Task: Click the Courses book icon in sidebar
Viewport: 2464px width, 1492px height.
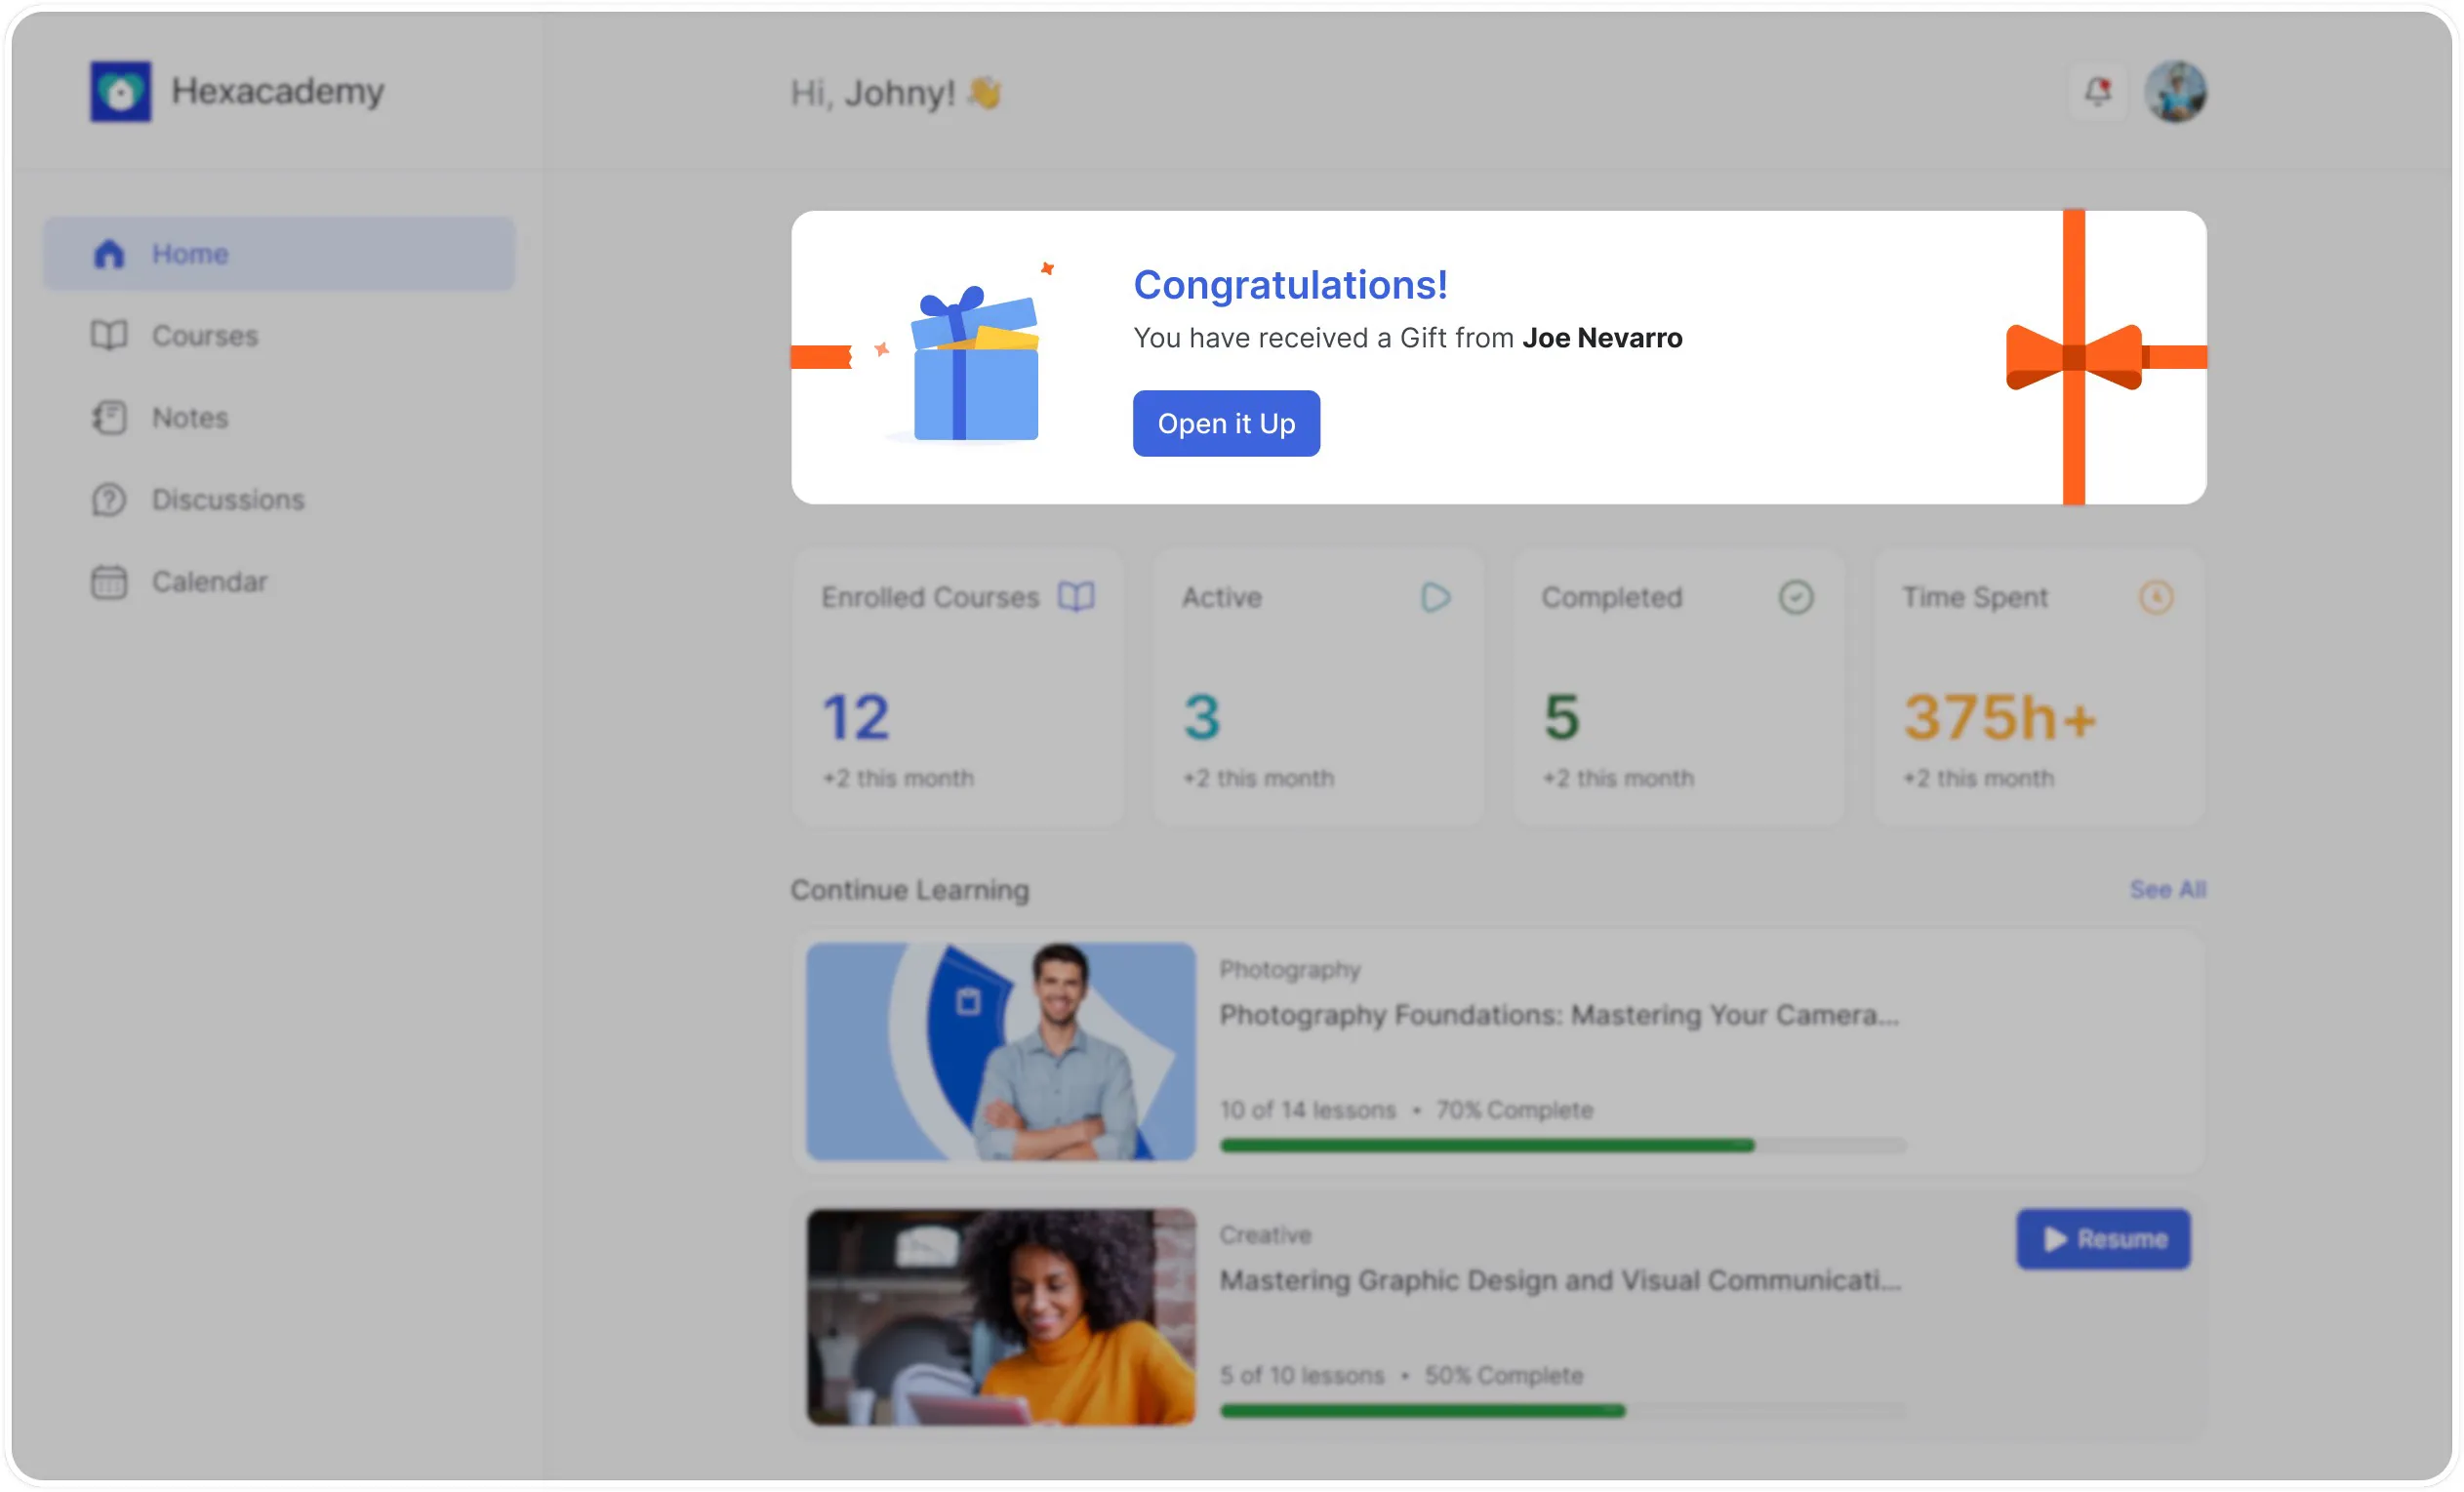Action: coord(109,336)
